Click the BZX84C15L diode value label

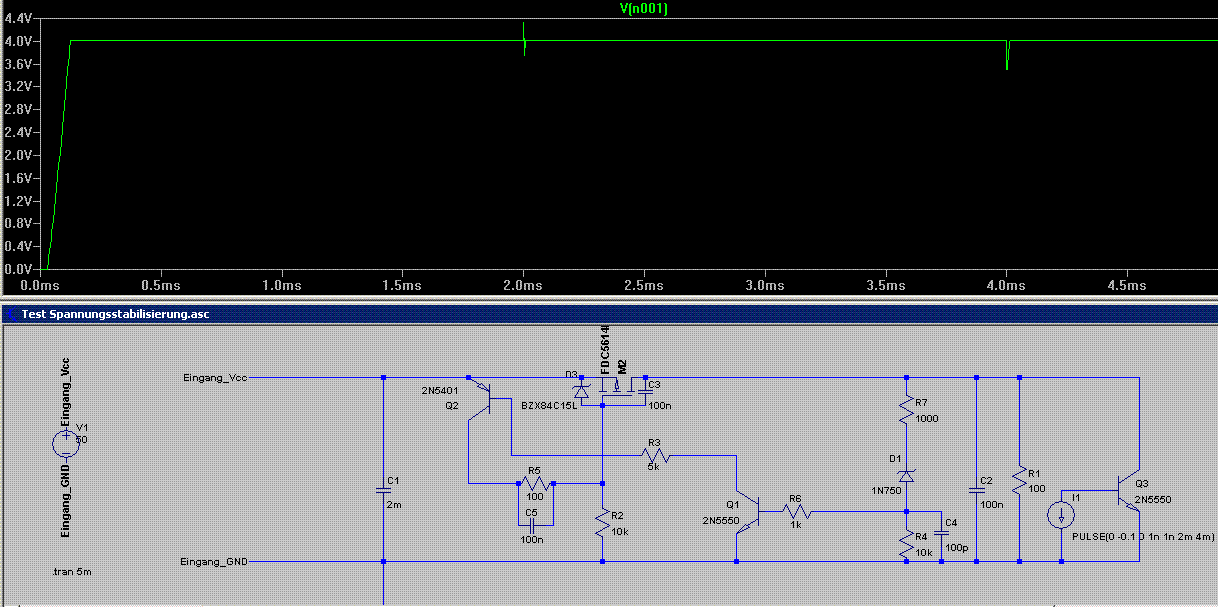(x=549, y=406)
